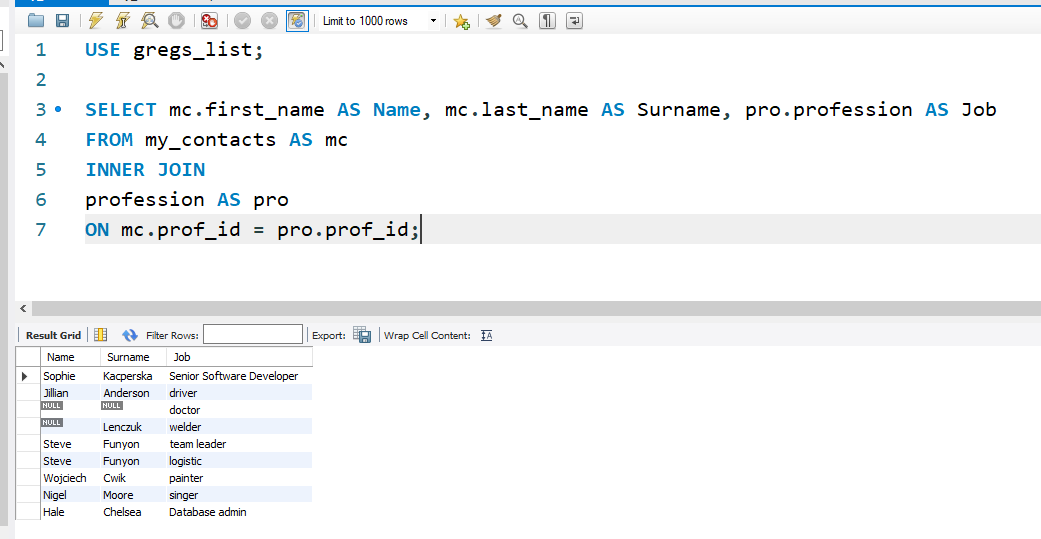Select the team leader job cell
Image resolution: width=1041 pixels, height=539 pixels.
click(x=239, y=444)
